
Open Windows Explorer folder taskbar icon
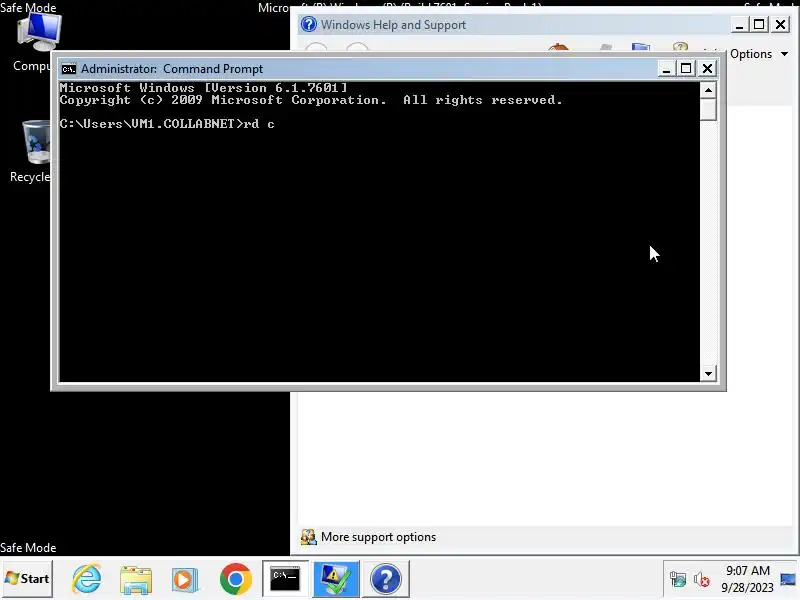(x=136, y=579)
